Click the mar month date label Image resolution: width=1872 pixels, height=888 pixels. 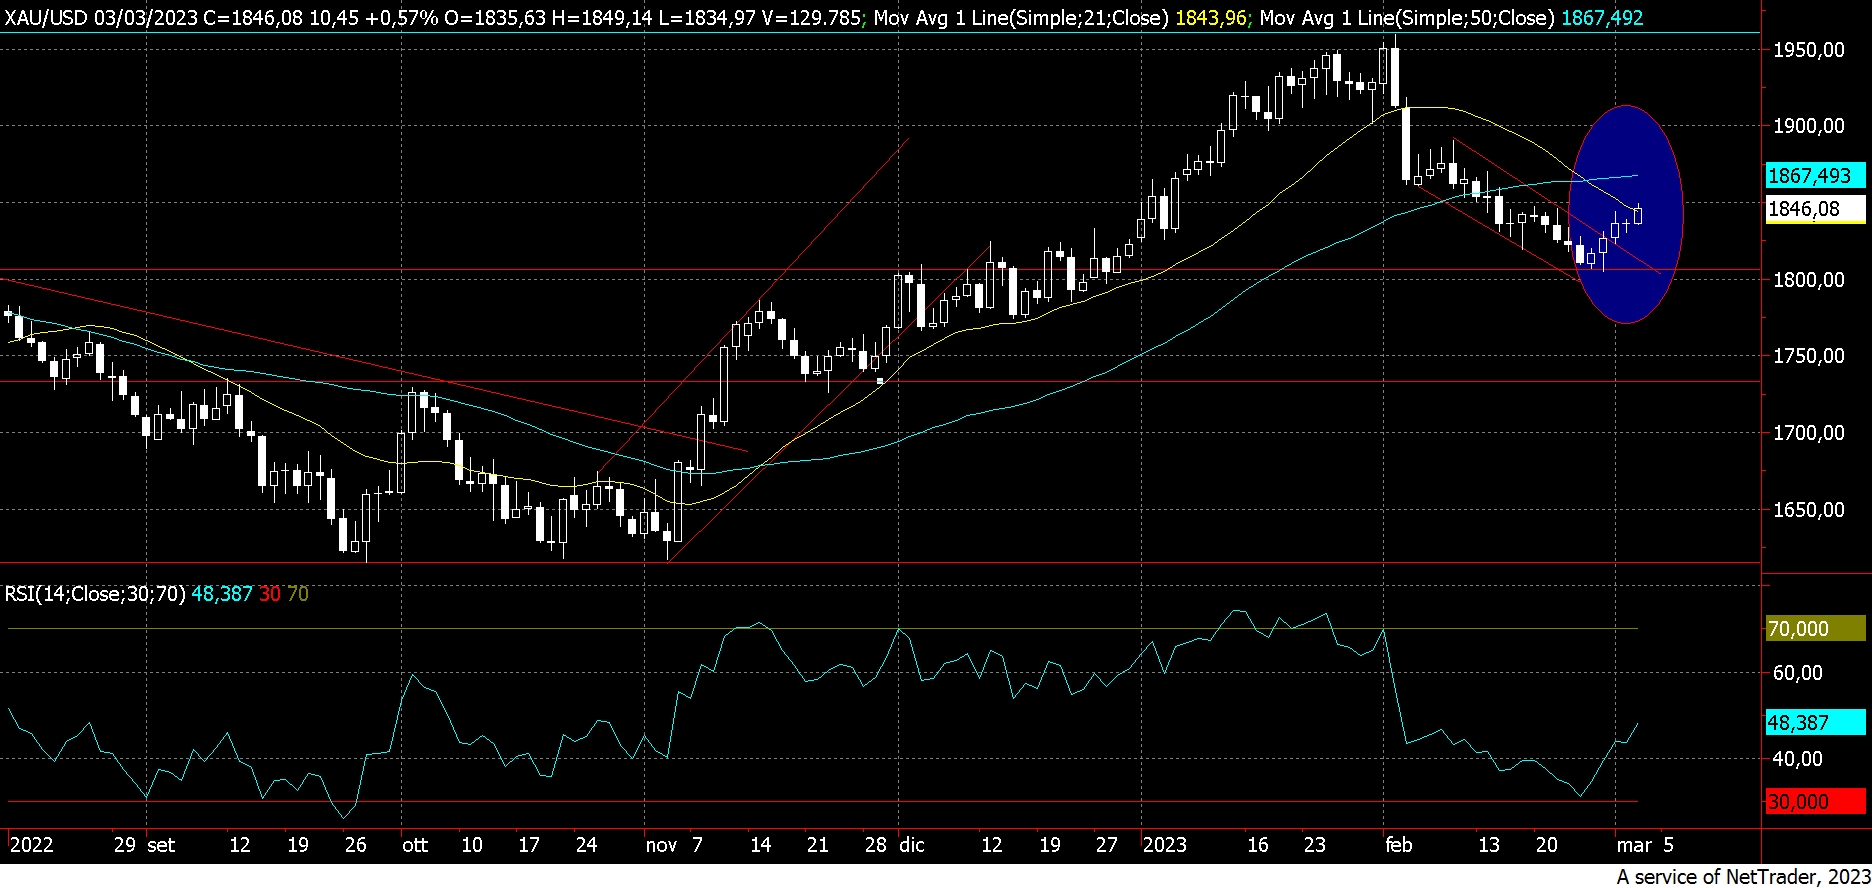1635,845
